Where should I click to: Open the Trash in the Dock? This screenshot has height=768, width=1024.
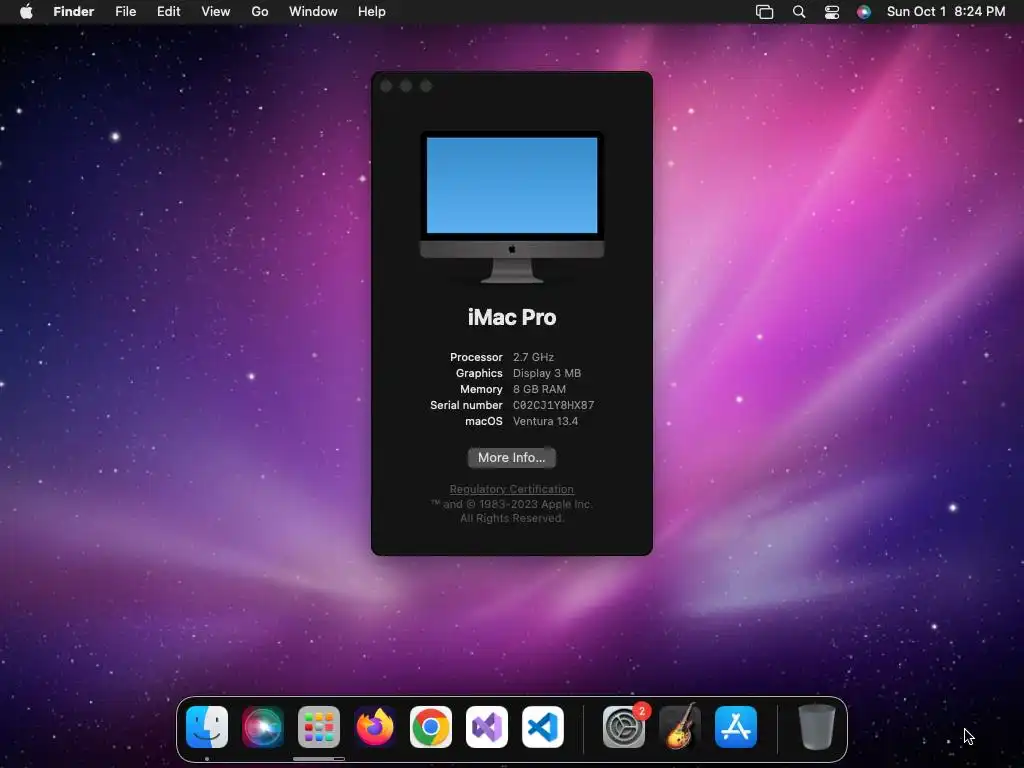[x=816, y=727]
